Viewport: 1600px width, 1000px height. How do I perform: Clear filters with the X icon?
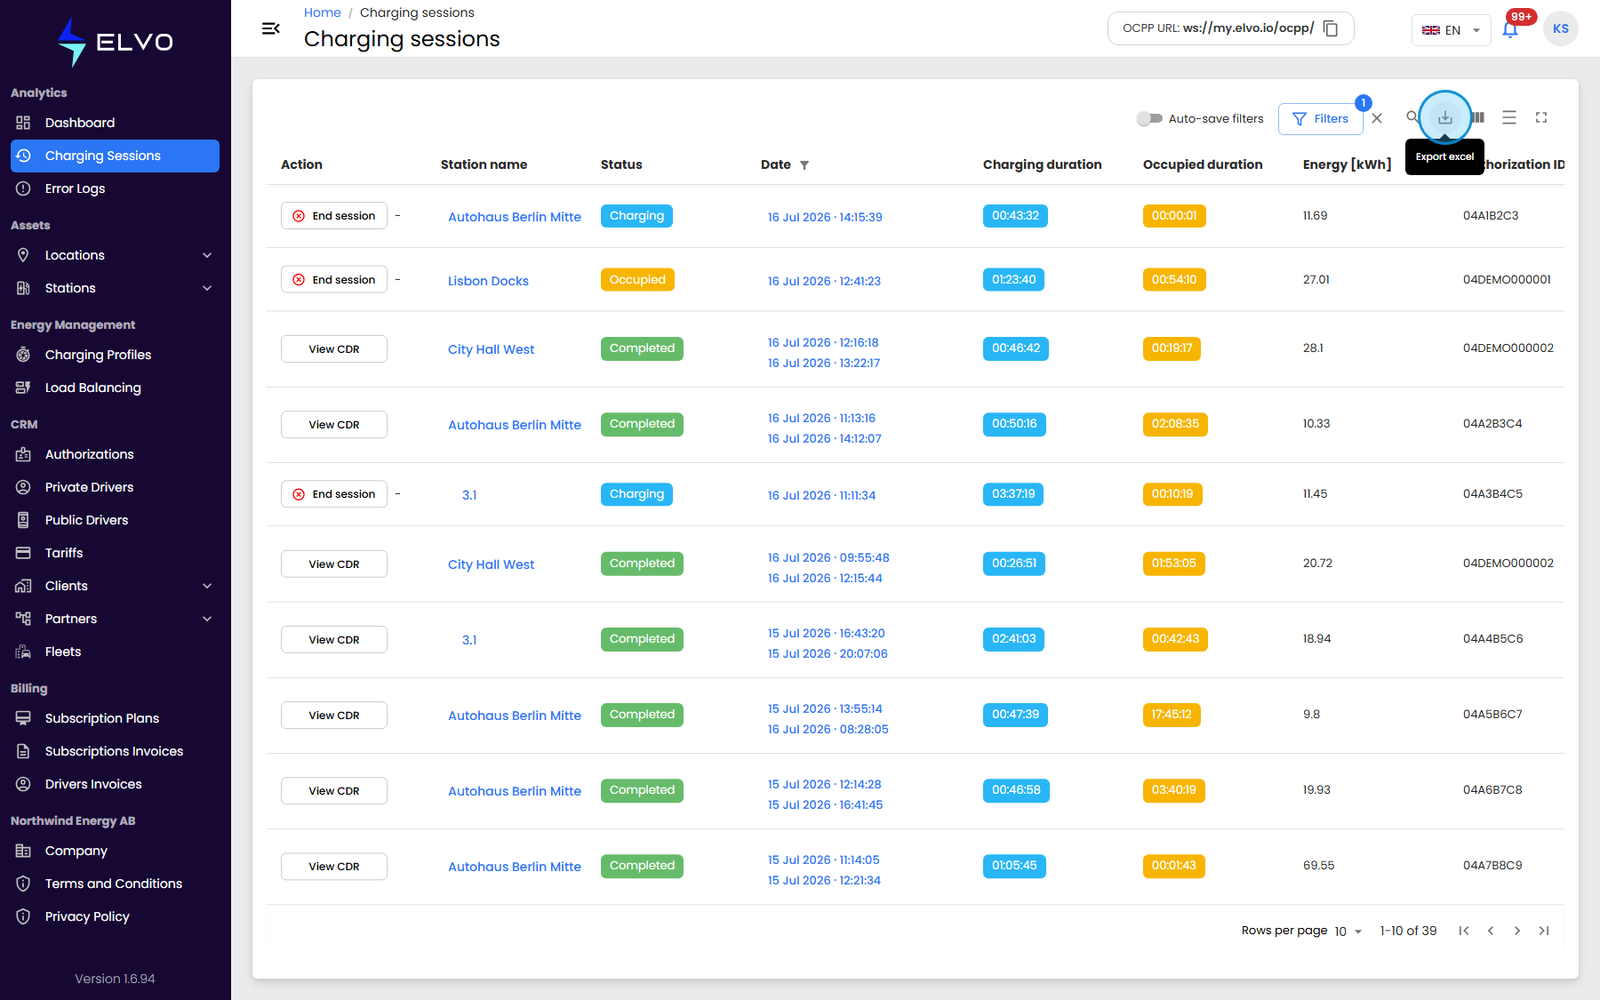(1377, 118)
